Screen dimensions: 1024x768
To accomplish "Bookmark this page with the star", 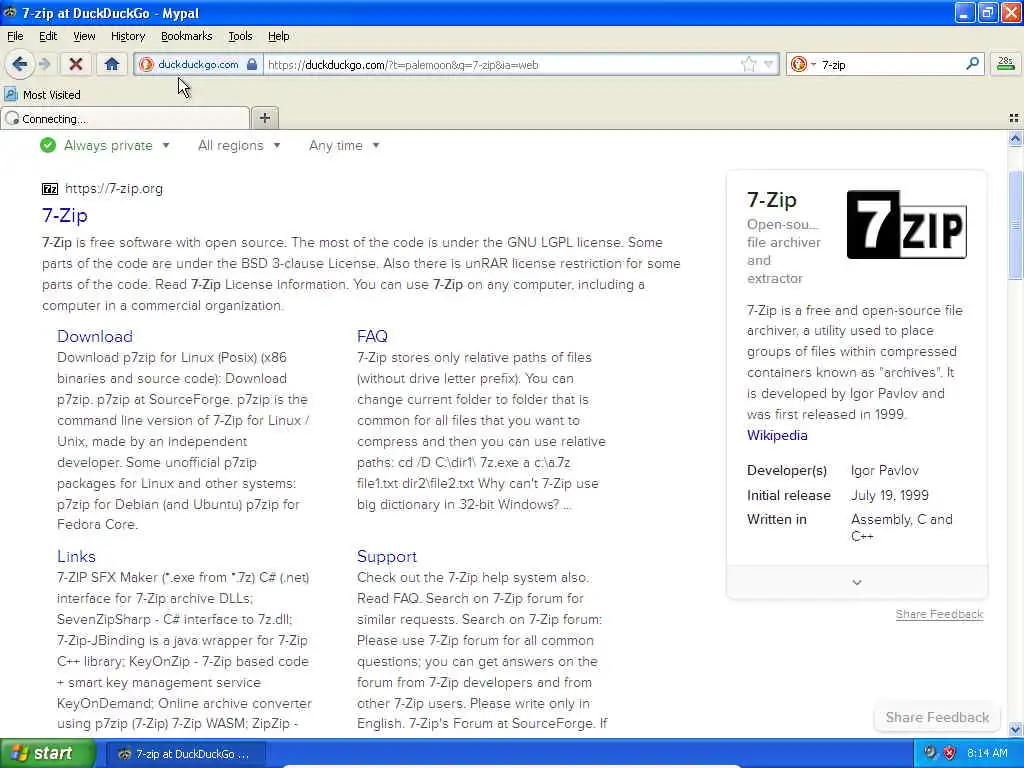I will [x=748, y=64].
